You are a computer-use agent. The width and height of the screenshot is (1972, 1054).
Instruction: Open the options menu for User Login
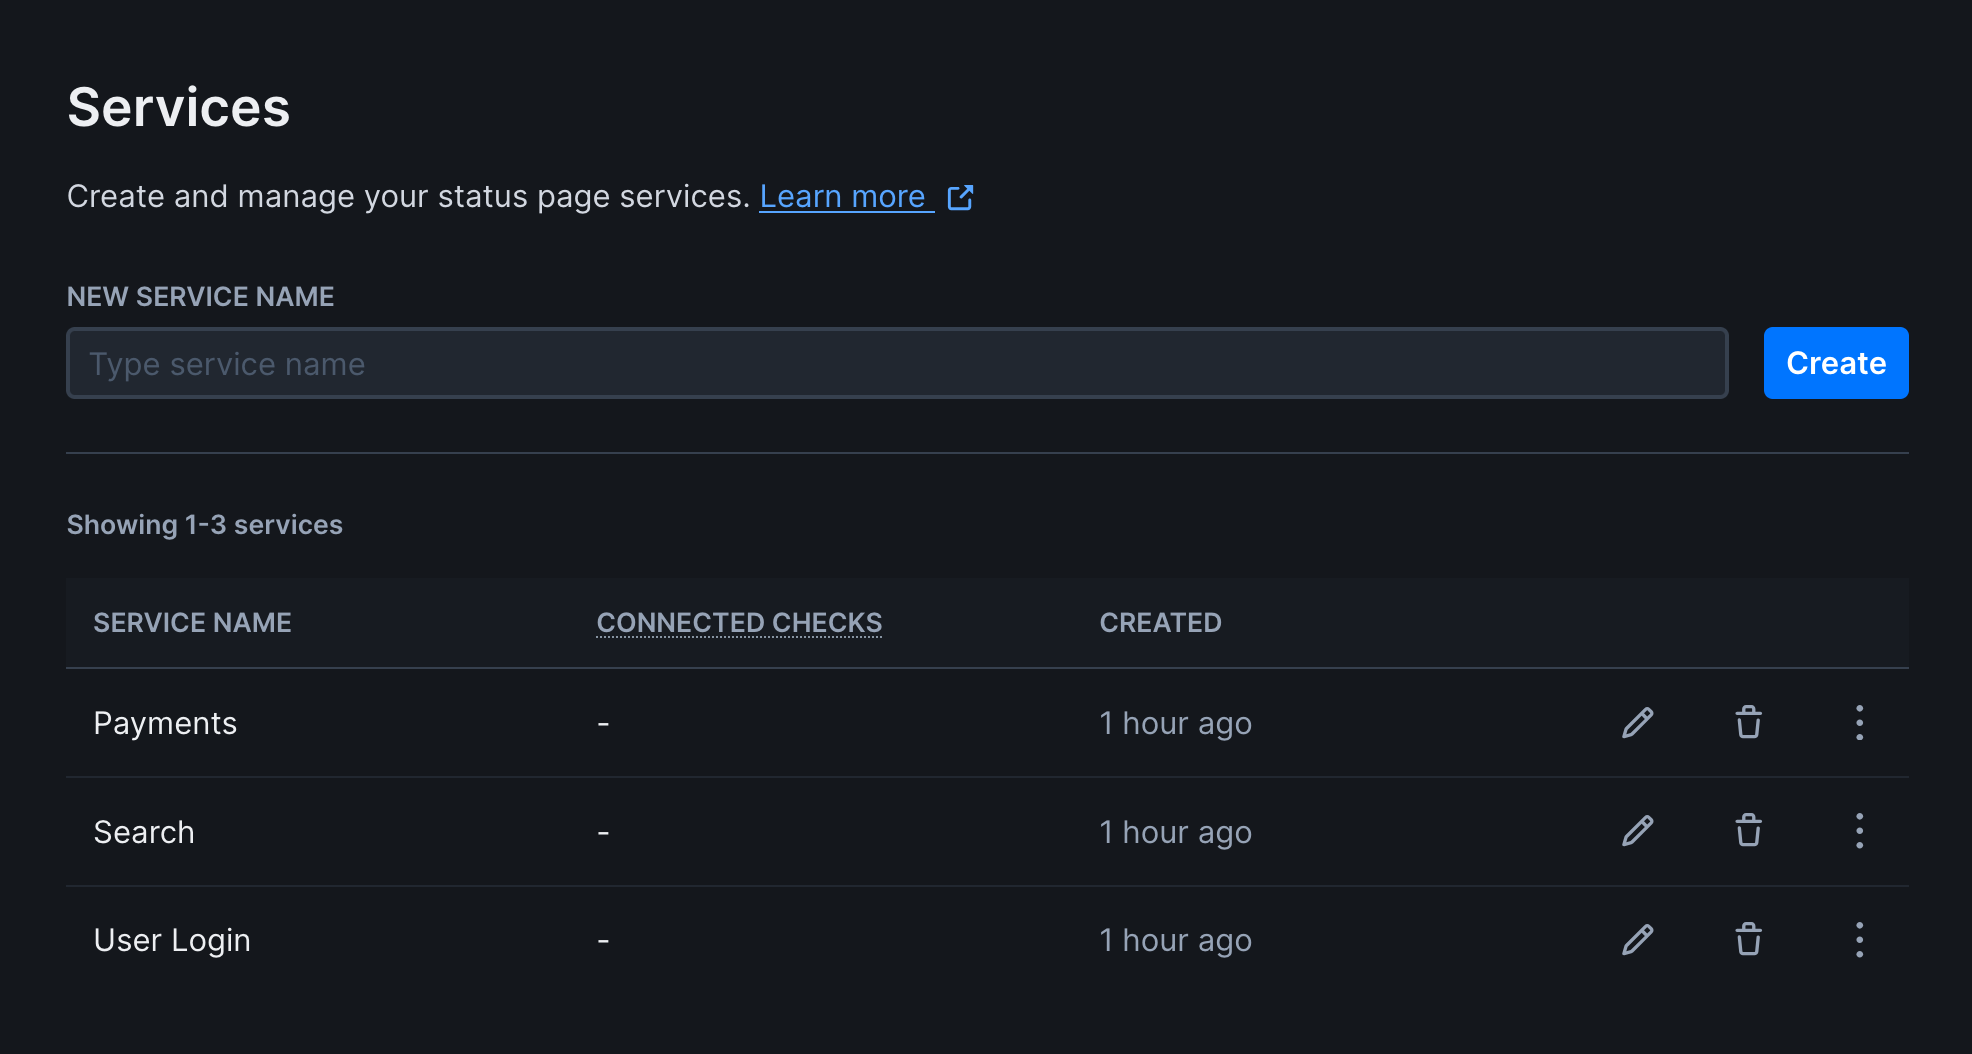point(1859,939)
